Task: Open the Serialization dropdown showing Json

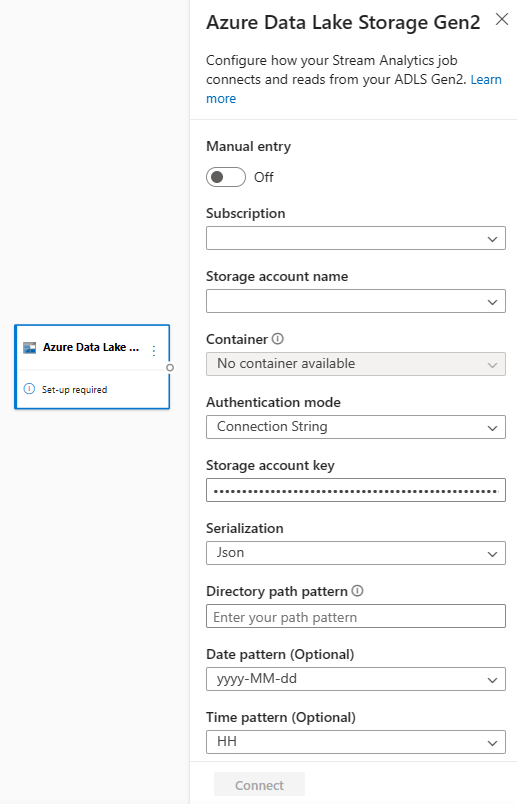Action: coord(356,553)
